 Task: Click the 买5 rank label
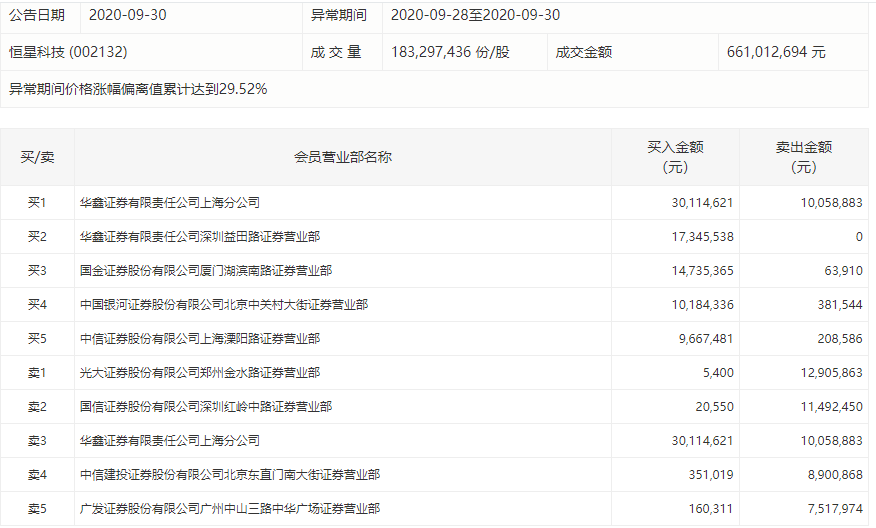[x=37, y=339]
